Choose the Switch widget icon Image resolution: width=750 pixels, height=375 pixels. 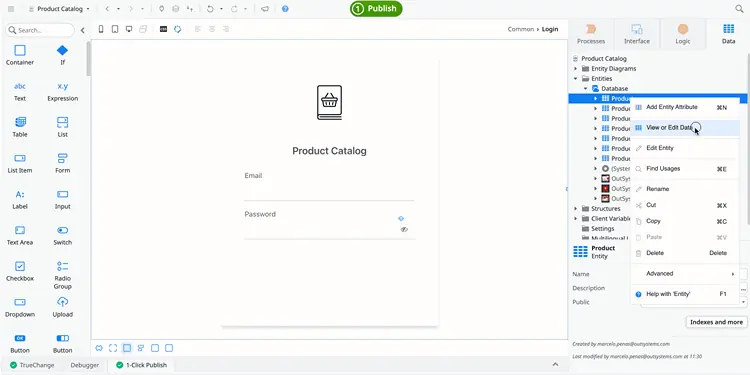pyautogui.click(x=63, y=230)
